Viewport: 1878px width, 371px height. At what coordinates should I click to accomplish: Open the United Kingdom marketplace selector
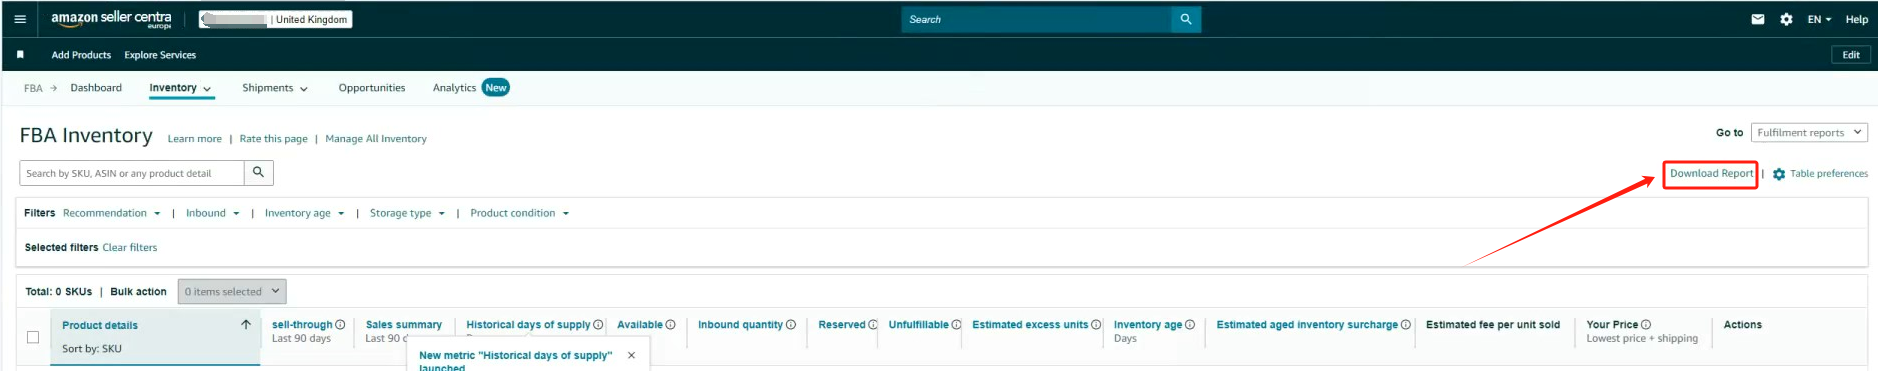tap(276, 19)
